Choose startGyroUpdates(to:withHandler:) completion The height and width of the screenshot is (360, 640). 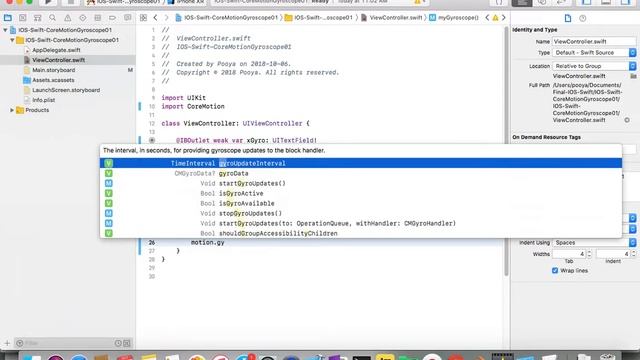click(361, 223)
